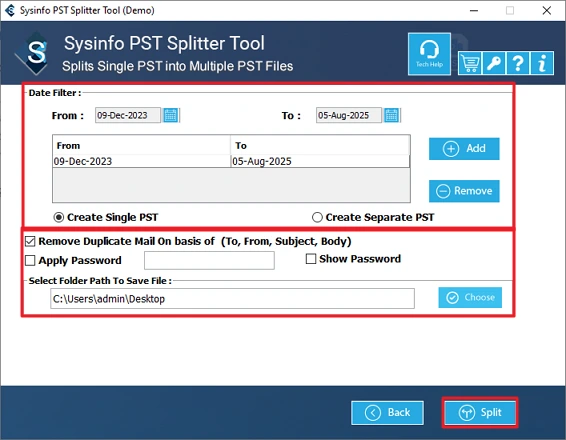
Task: Open the From date calendar picker
Action: (170, 116)
